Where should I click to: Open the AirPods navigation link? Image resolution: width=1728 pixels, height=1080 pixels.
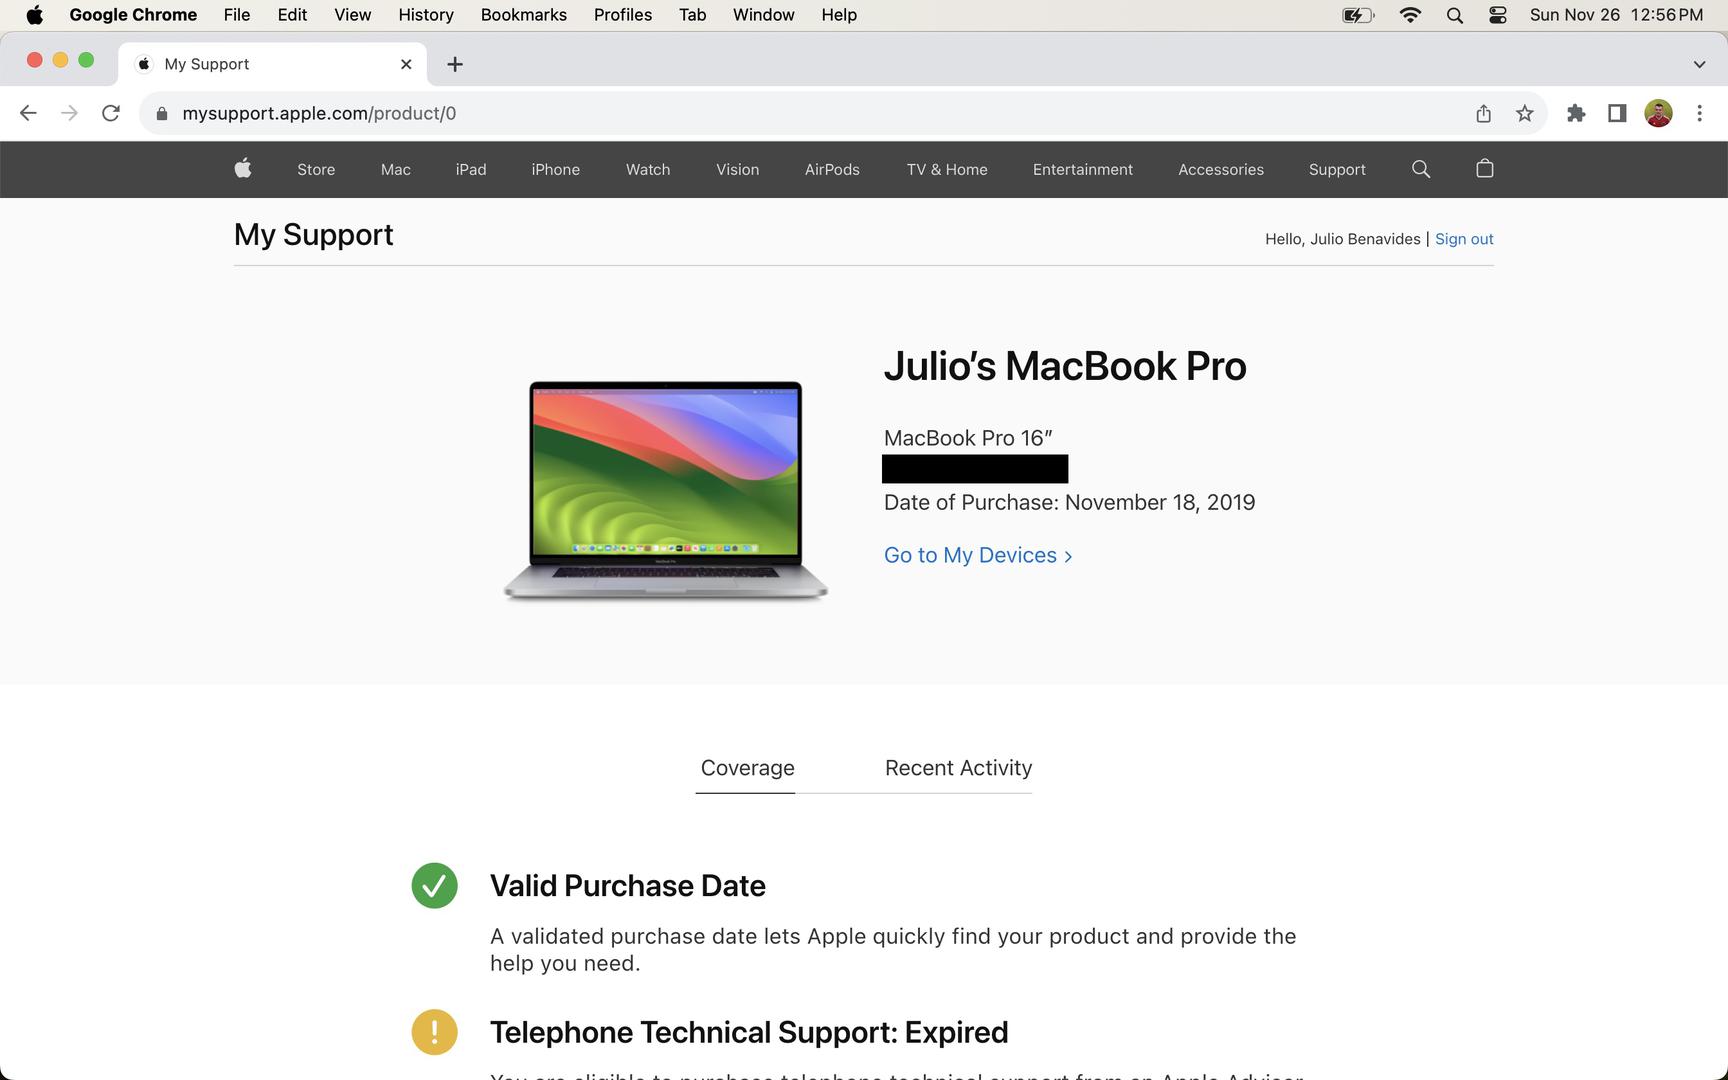(x=832, y=170)
